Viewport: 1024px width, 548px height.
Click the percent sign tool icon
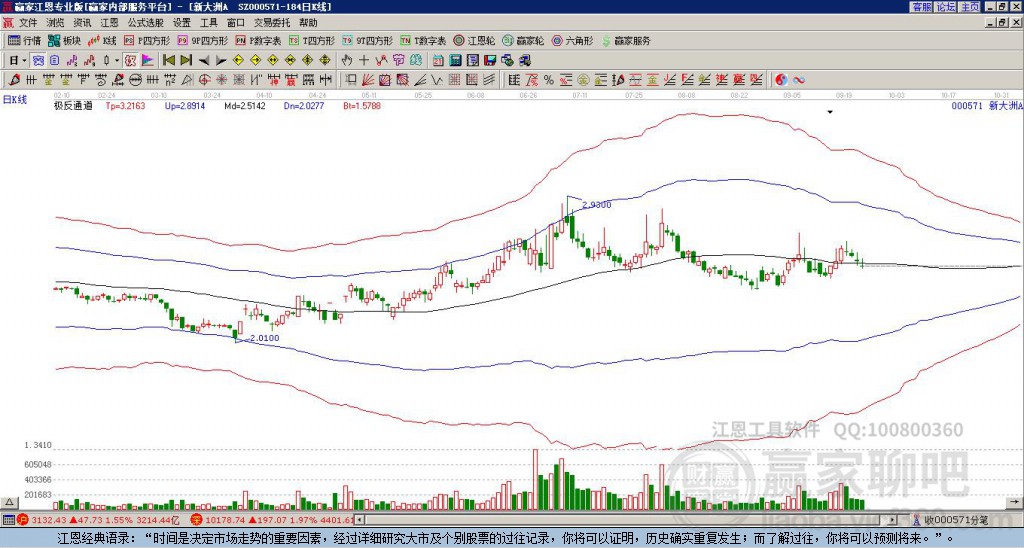[549, 80]
